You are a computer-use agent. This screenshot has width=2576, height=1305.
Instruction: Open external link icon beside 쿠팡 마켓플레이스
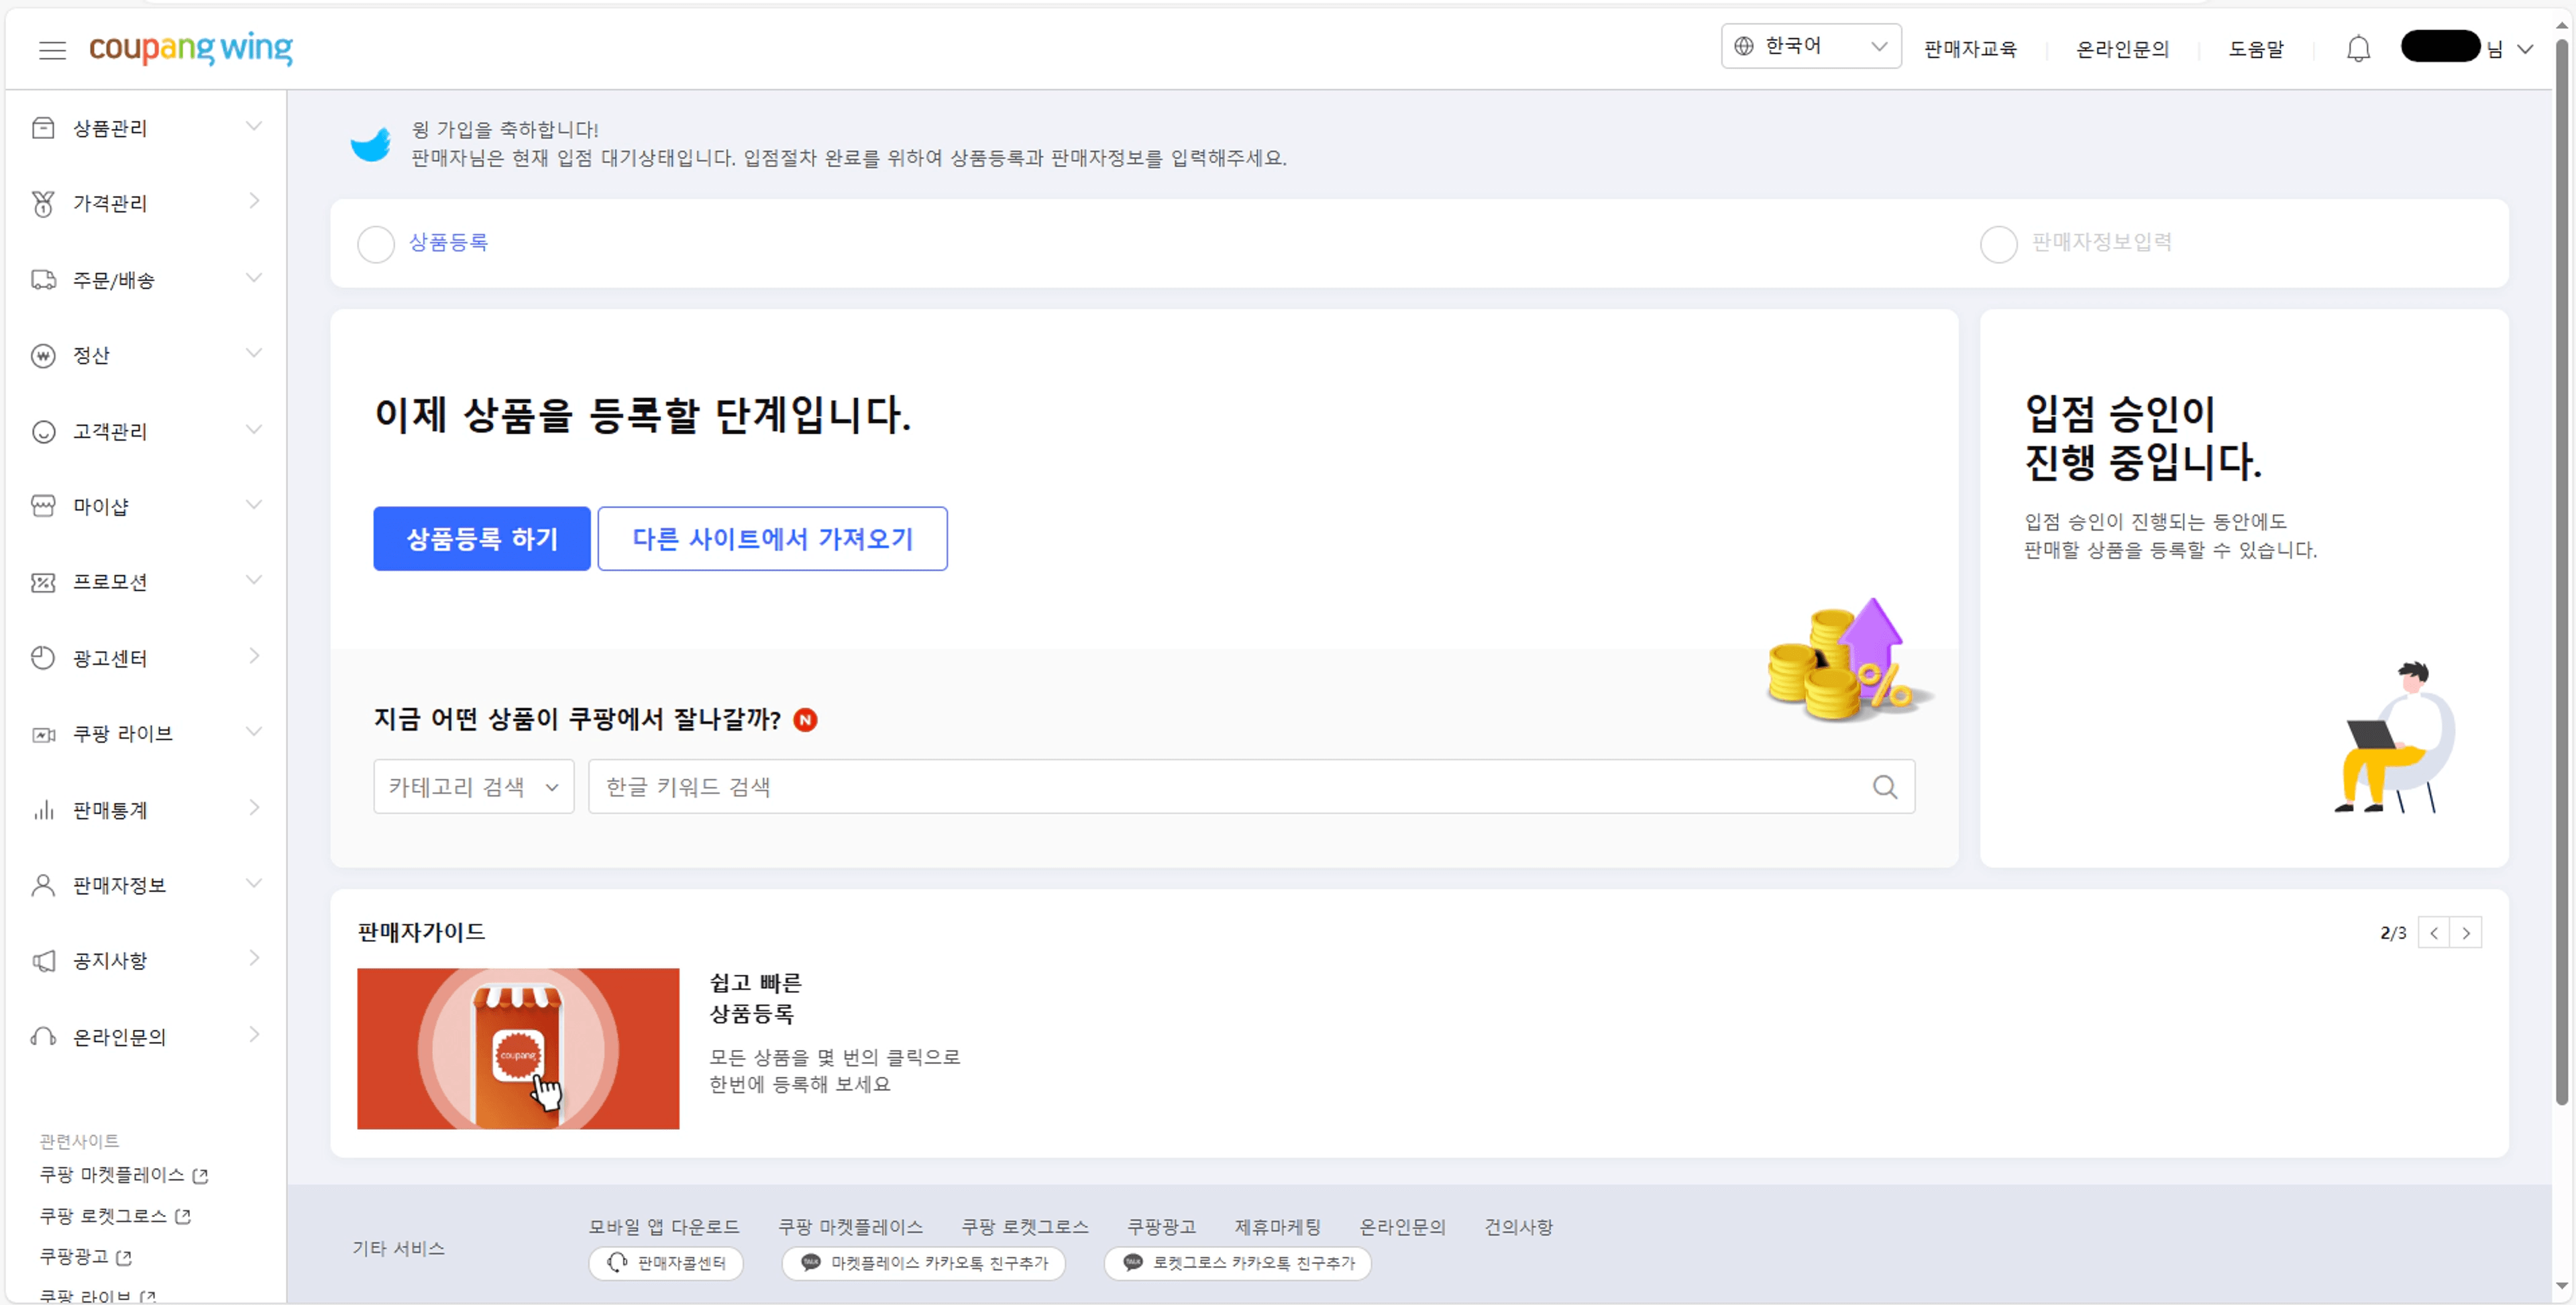point(200,1176)
